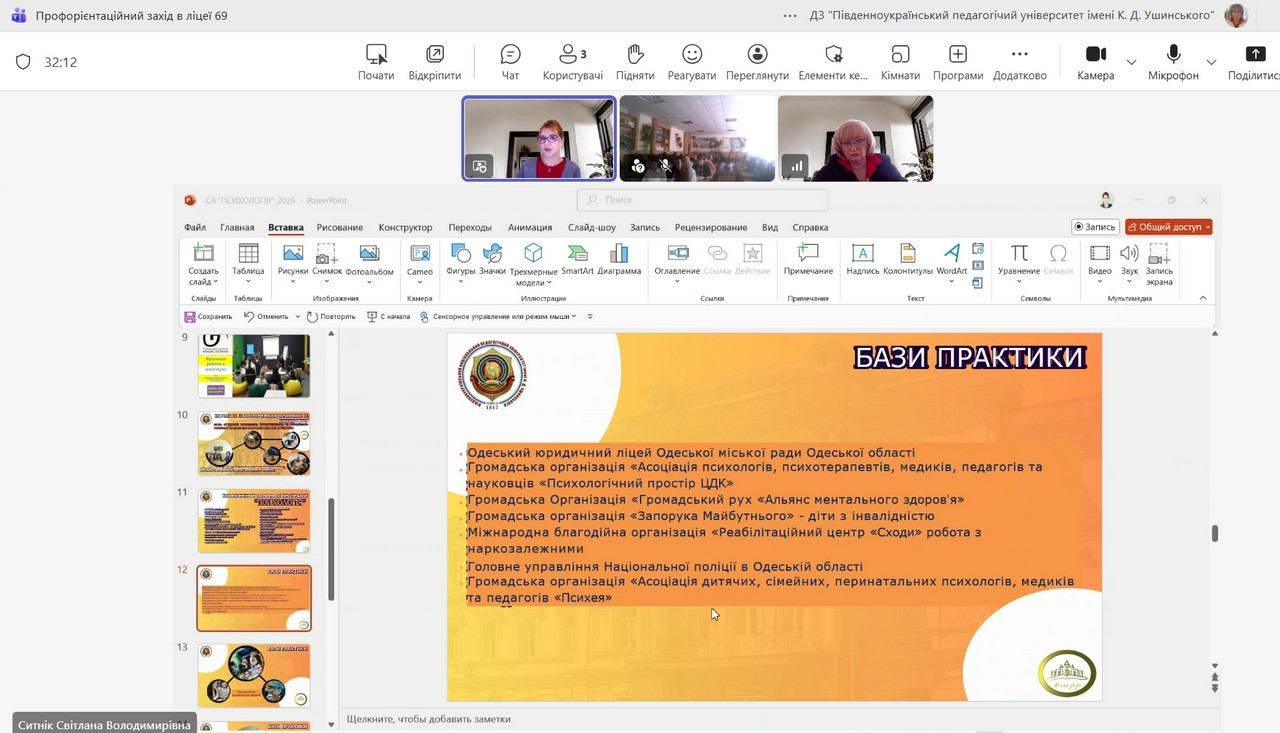The image size is (1280, 733).
Task: Click the Общий доступ button
Action: click(x=1168, y=227)
